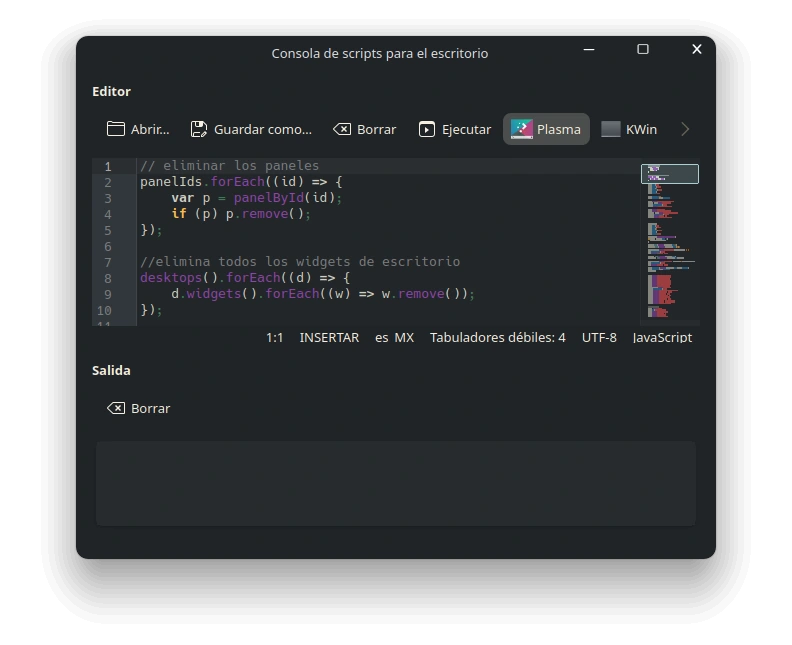Image resolution: width=792 pixels, height=645 pixels.
Task: Click the code minimap on the right
Action: 670,242
